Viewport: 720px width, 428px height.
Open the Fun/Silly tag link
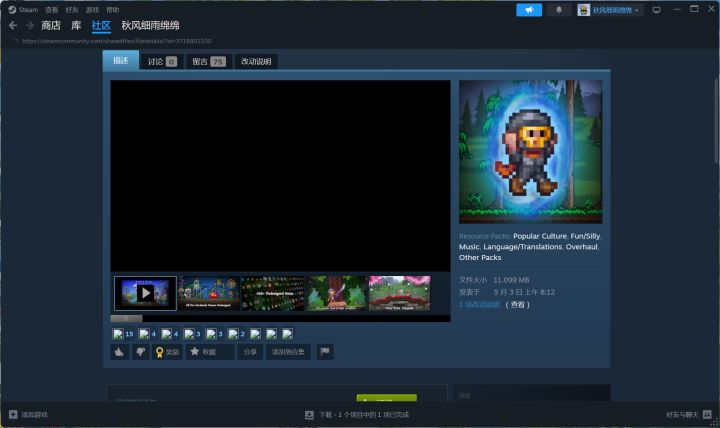coord(585,236)
